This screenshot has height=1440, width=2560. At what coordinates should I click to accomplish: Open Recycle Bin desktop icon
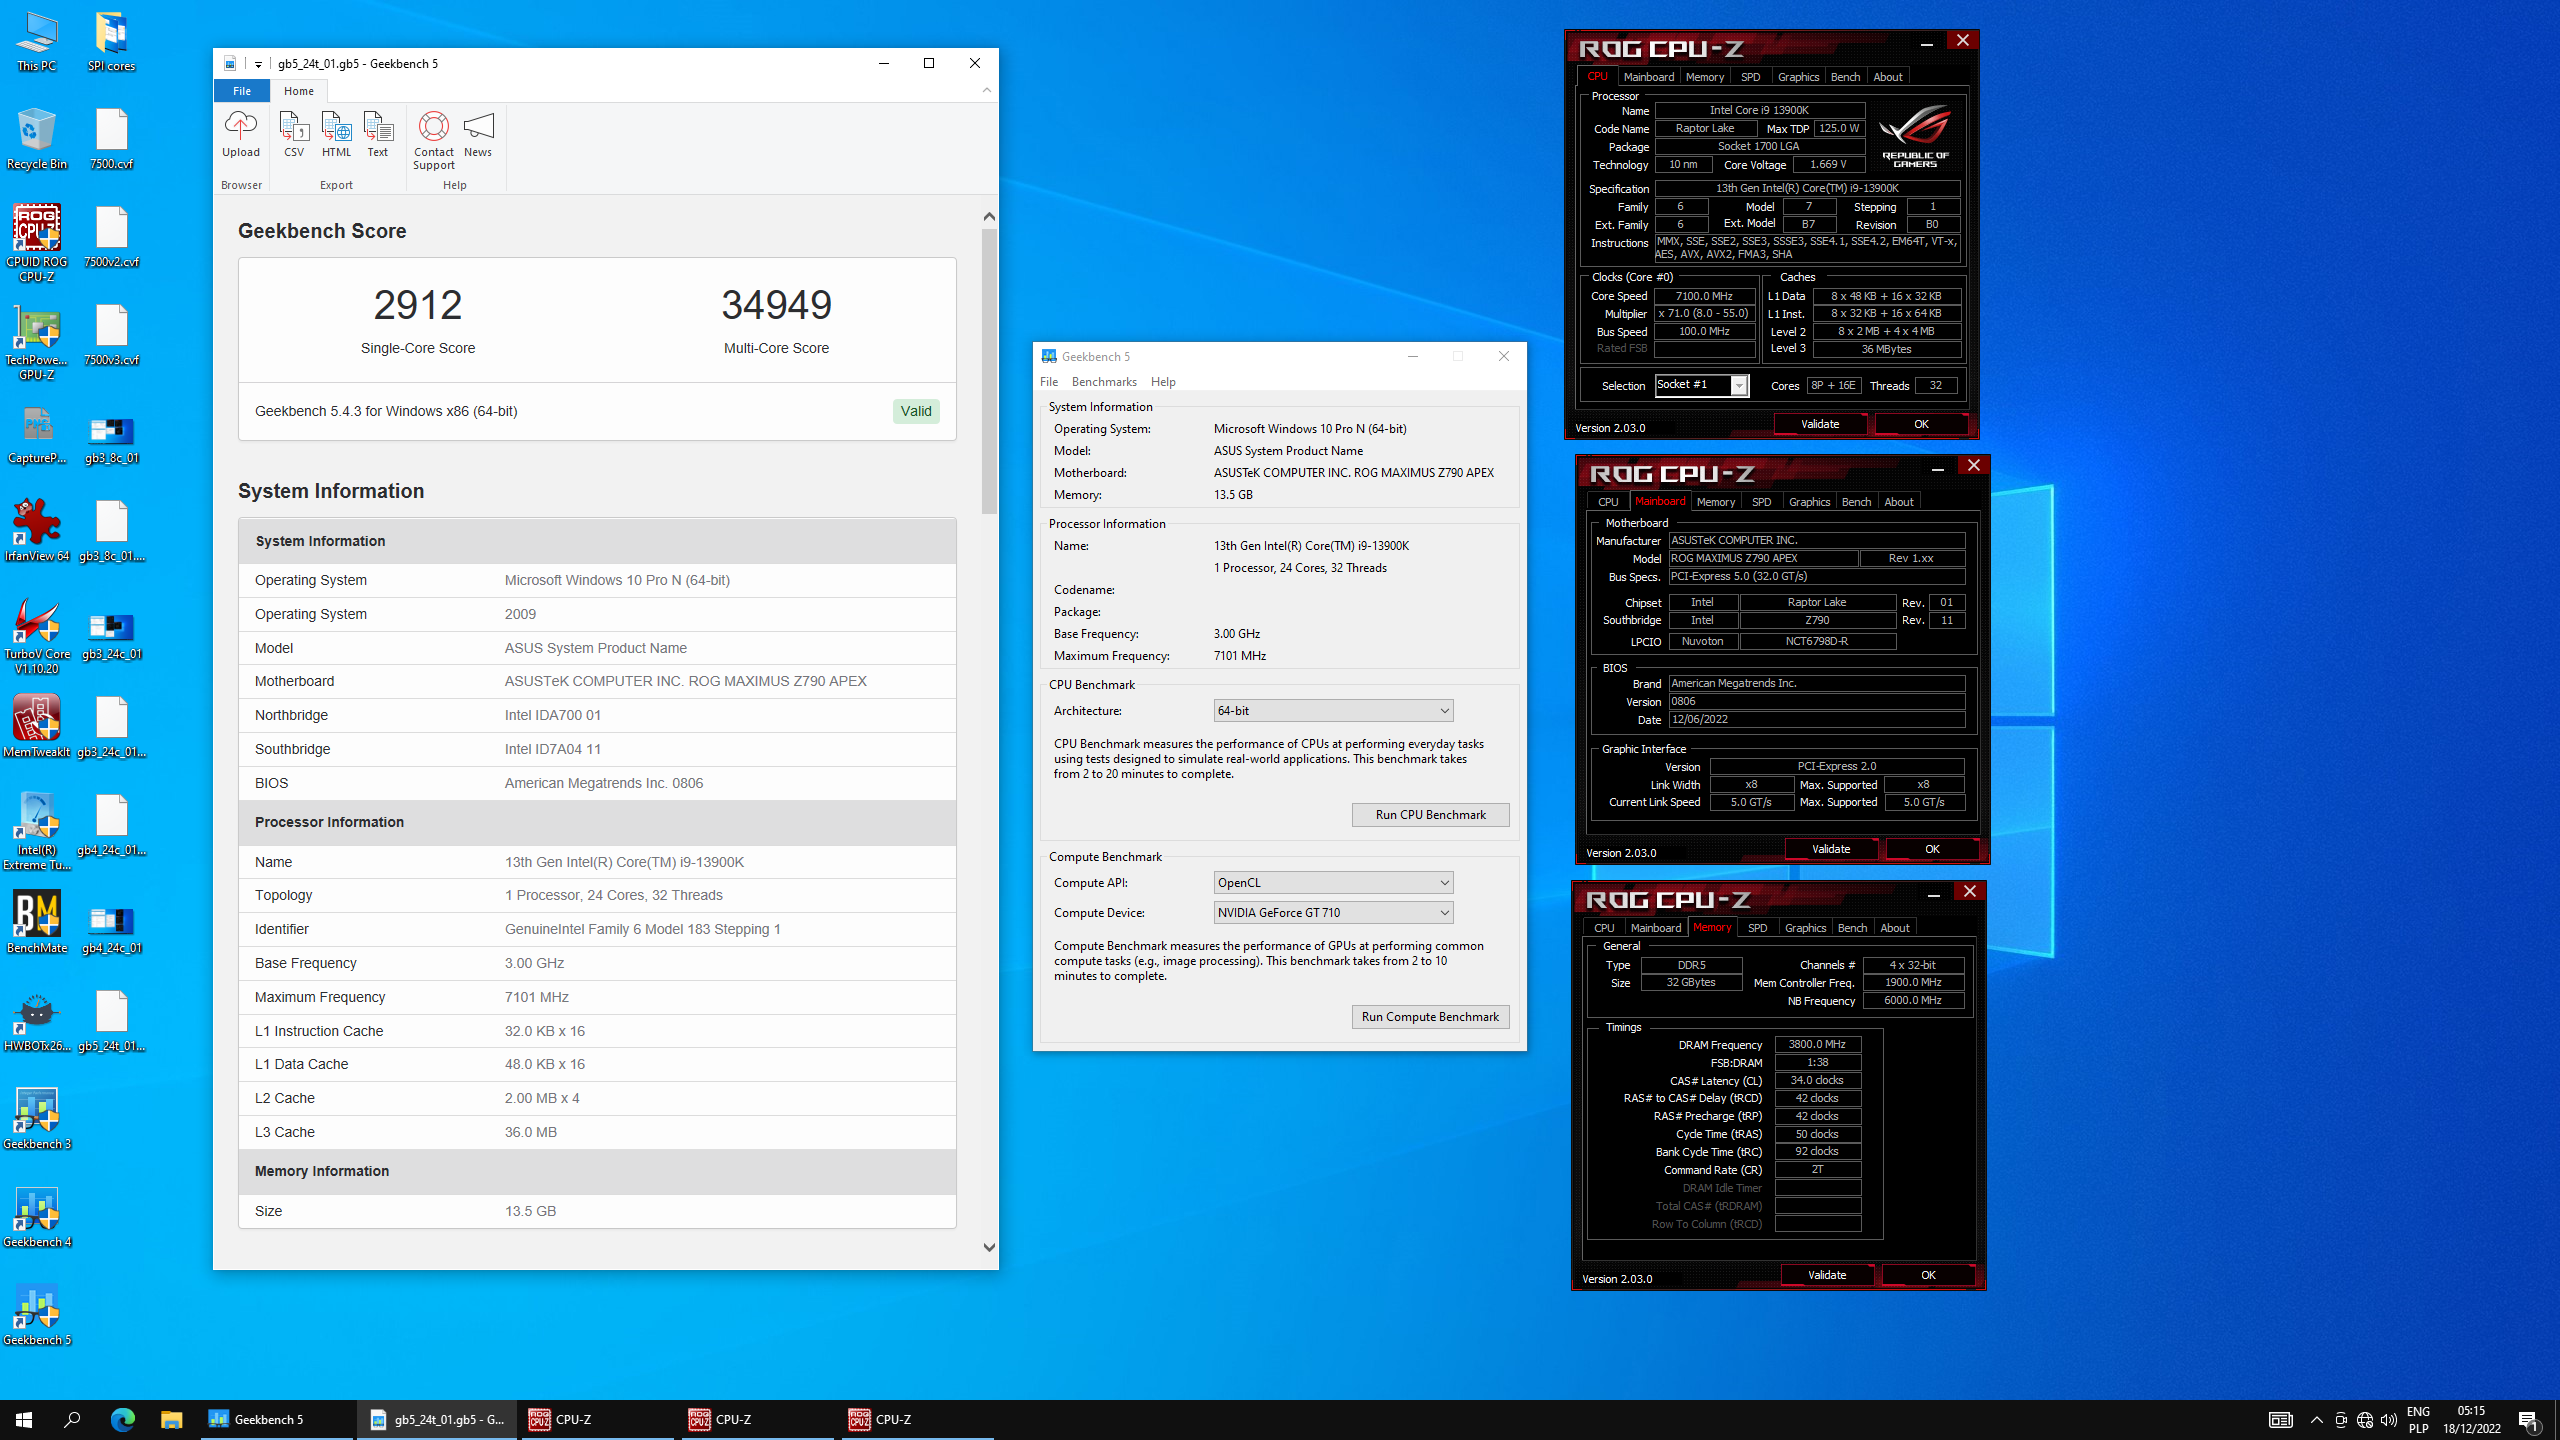coord(37,140)
